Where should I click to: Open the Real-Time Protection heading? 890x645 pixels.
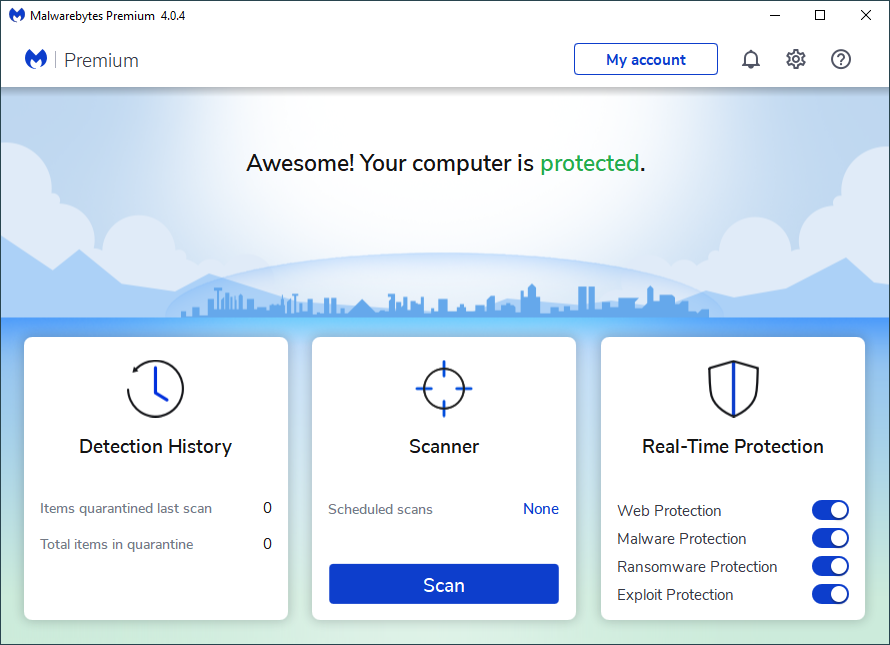(x=733, y=447)
